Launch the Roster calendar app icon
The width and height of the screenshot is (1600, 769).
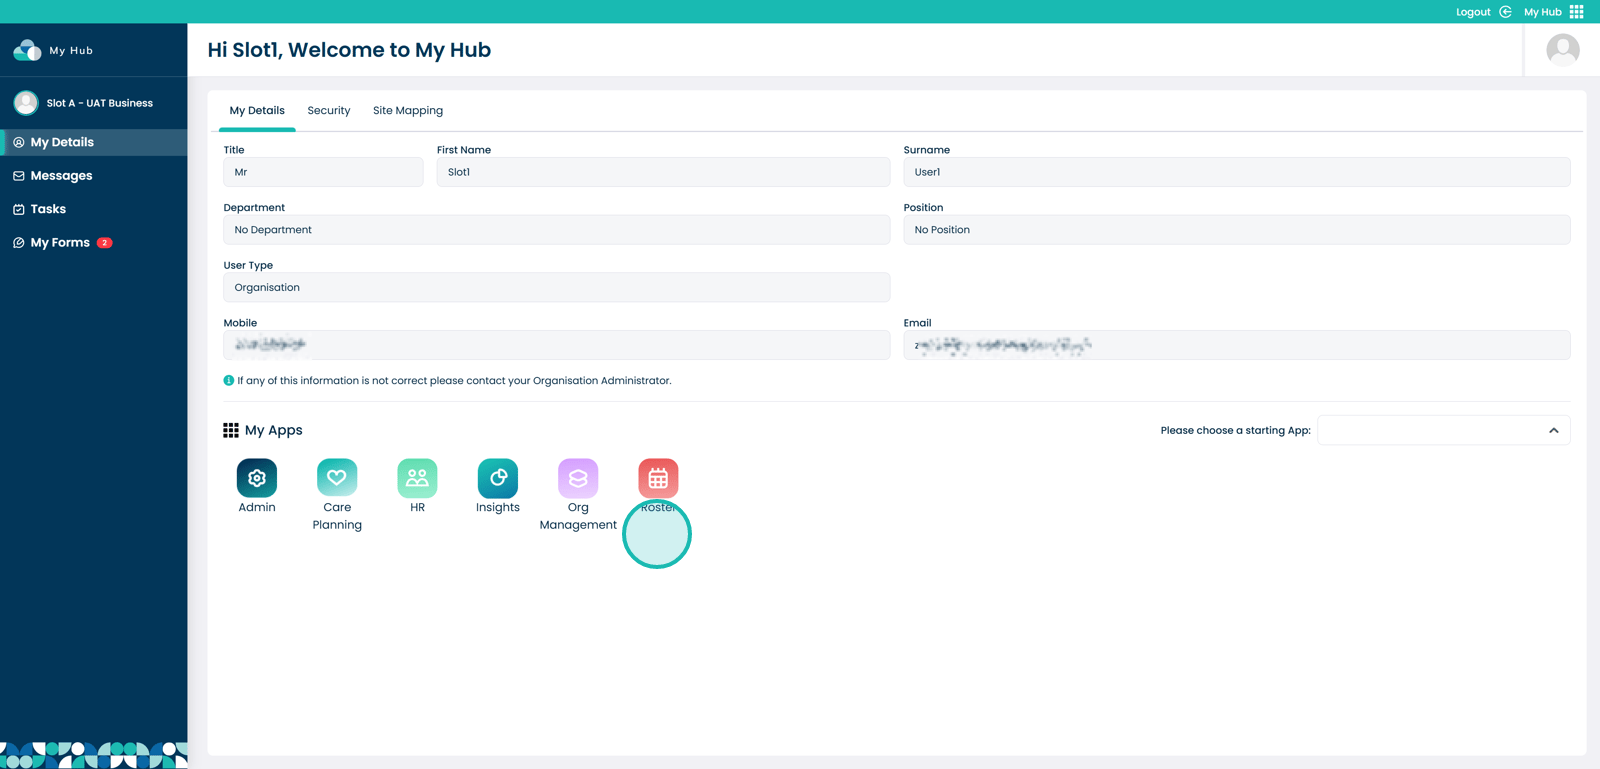(x=658, y=478)
